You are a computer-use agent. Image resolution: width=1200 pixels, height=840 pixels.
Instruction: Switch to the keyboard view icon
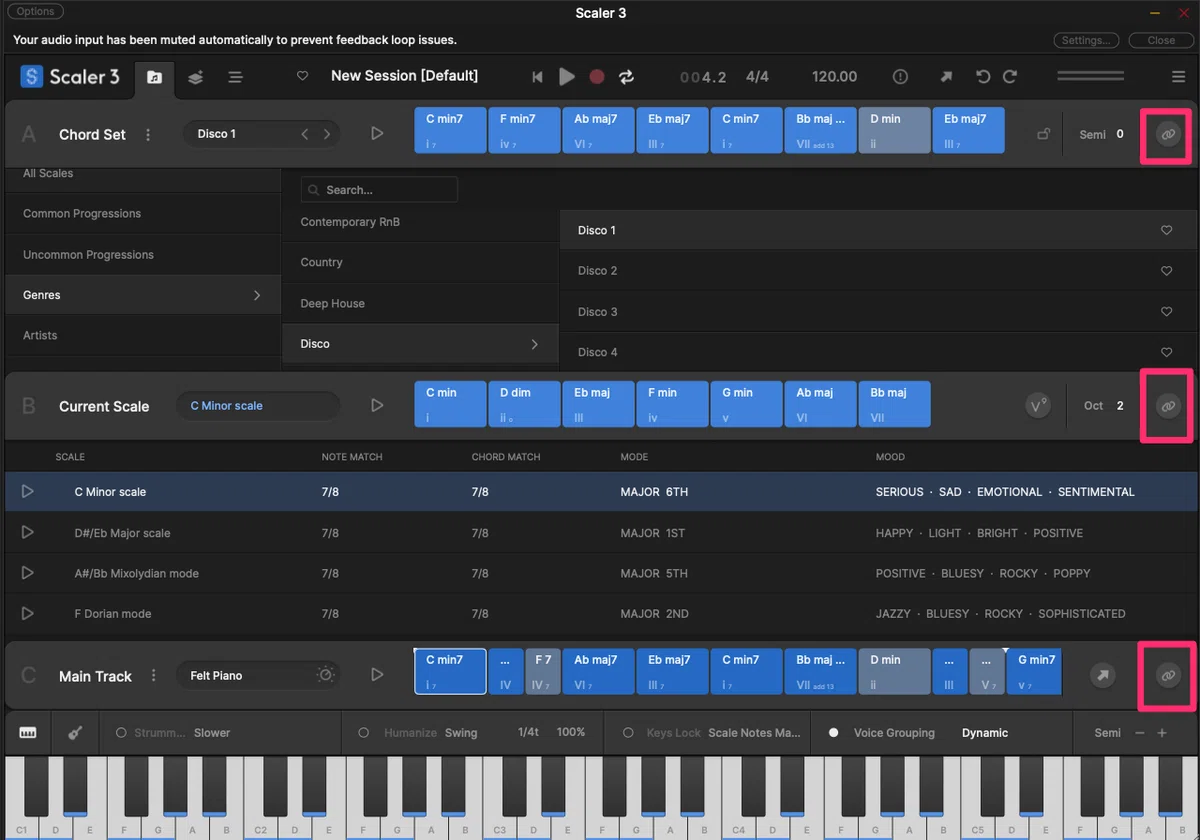28,733
